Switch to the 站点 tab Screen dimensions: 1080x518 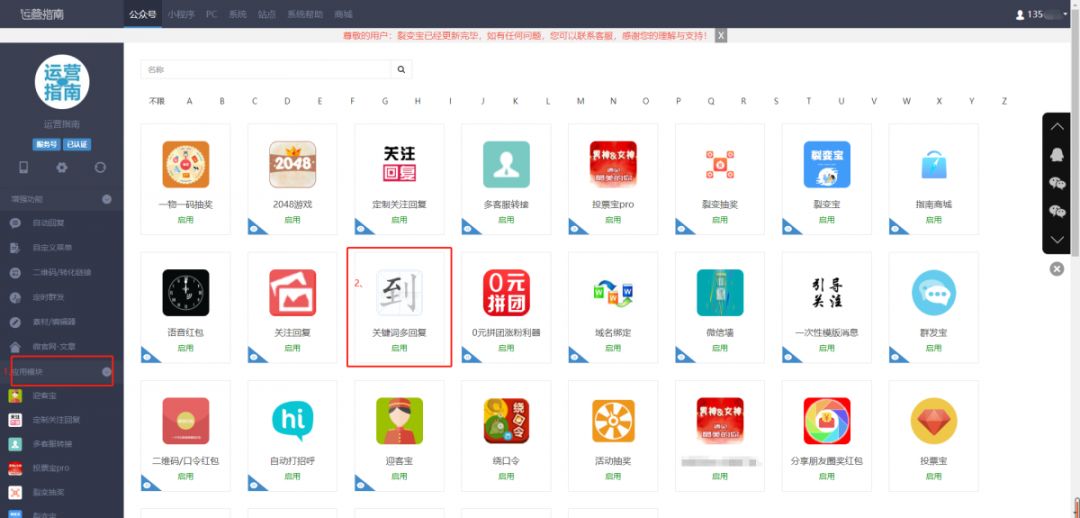click(x=267, y=14)
